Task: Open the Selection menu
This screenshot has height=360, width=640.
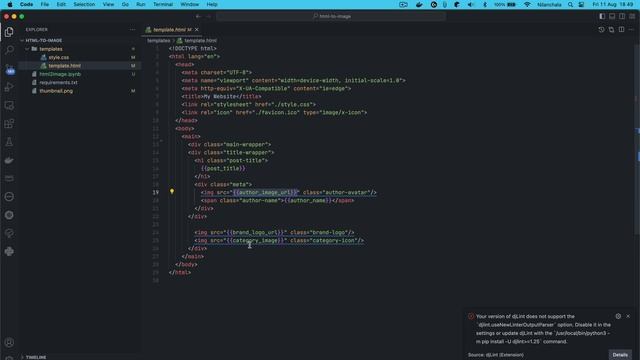Action: click(84, 4)
